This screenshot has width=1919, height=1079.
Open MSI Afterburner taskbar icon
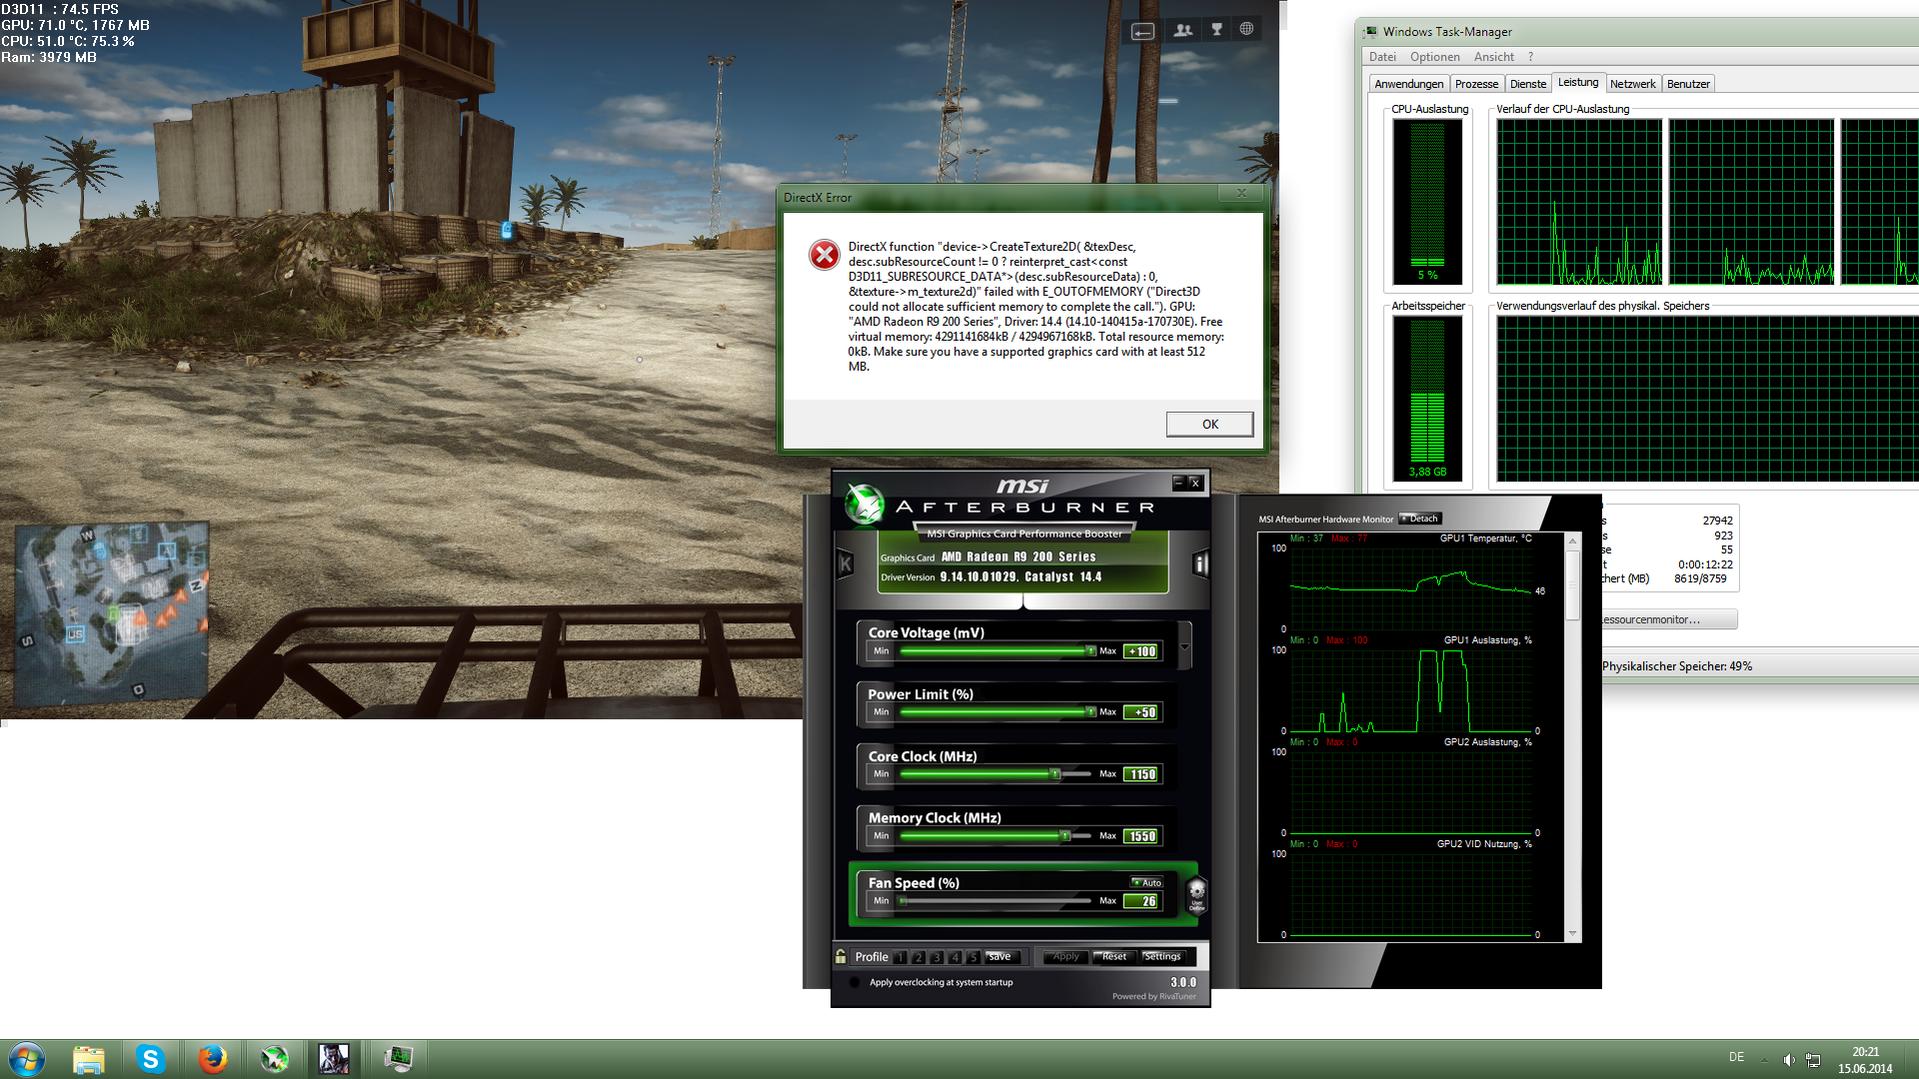(274, 1058)
